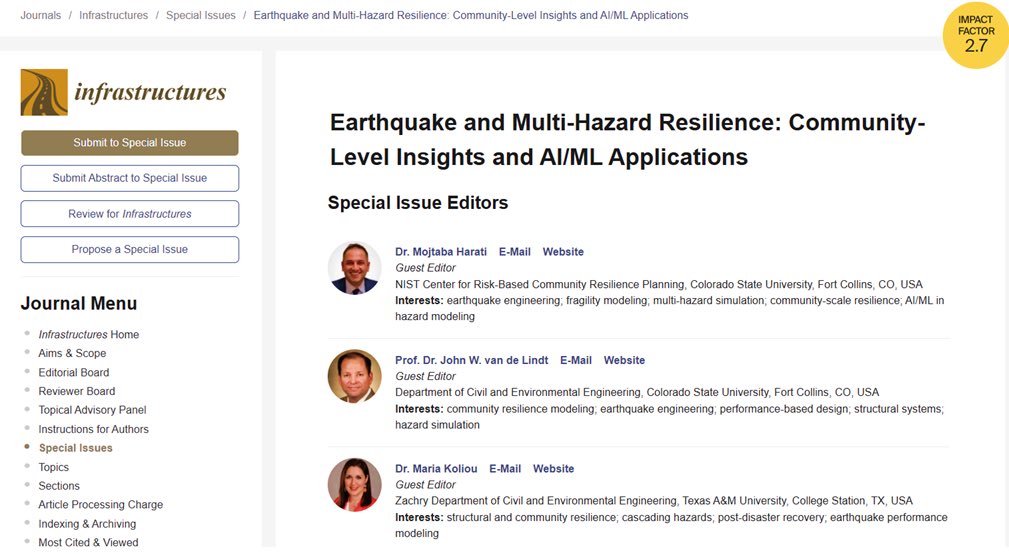
Task: Open Website link for Dr. Maria Koliou
Action: click(553, 469)
